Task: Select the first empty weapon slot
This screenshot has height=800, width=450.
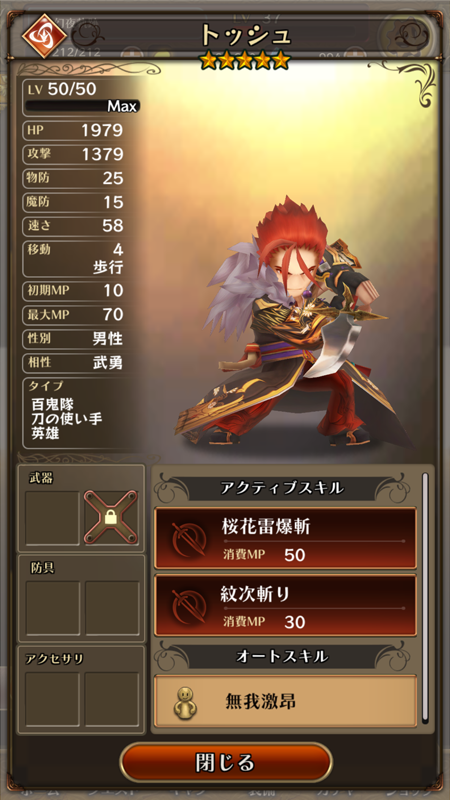Action: click(x=53, y=518)
